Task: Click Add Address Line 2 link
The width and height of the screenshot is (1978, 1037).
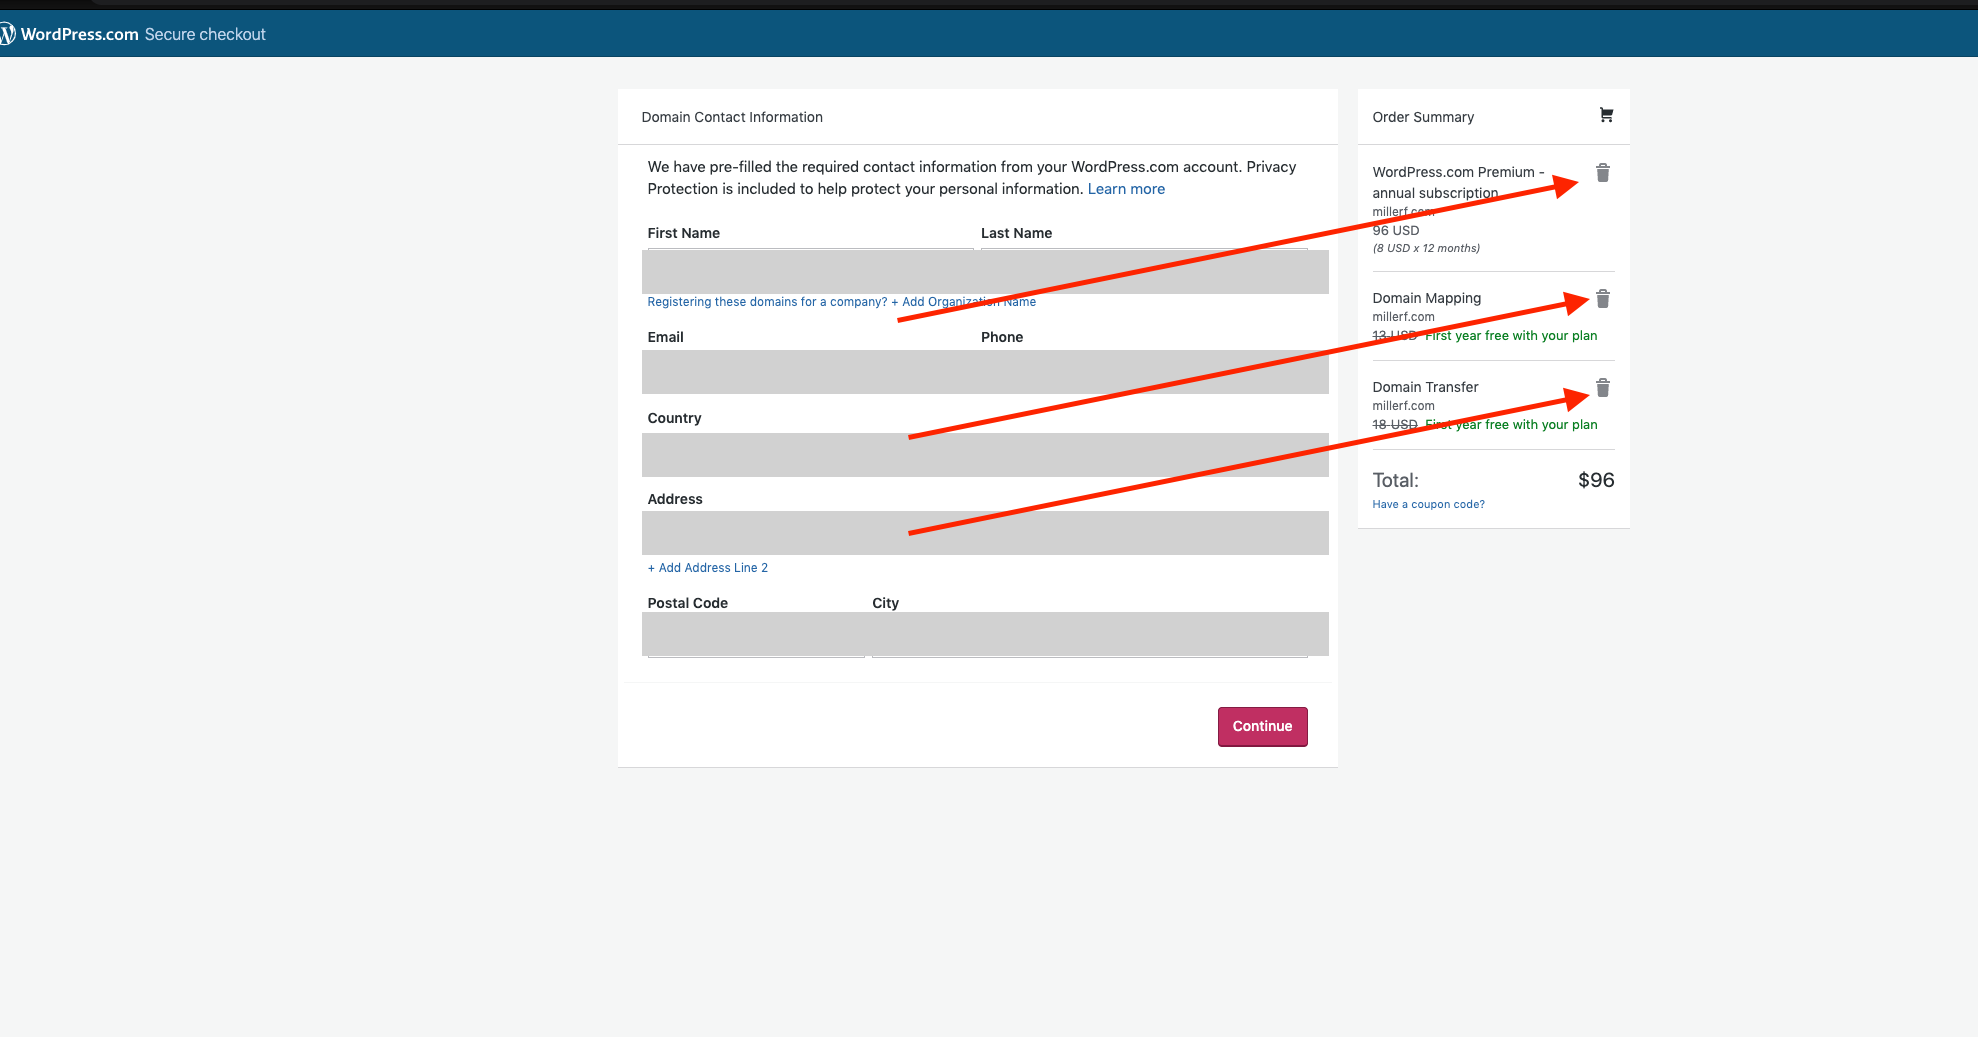Action: point(708,568)
